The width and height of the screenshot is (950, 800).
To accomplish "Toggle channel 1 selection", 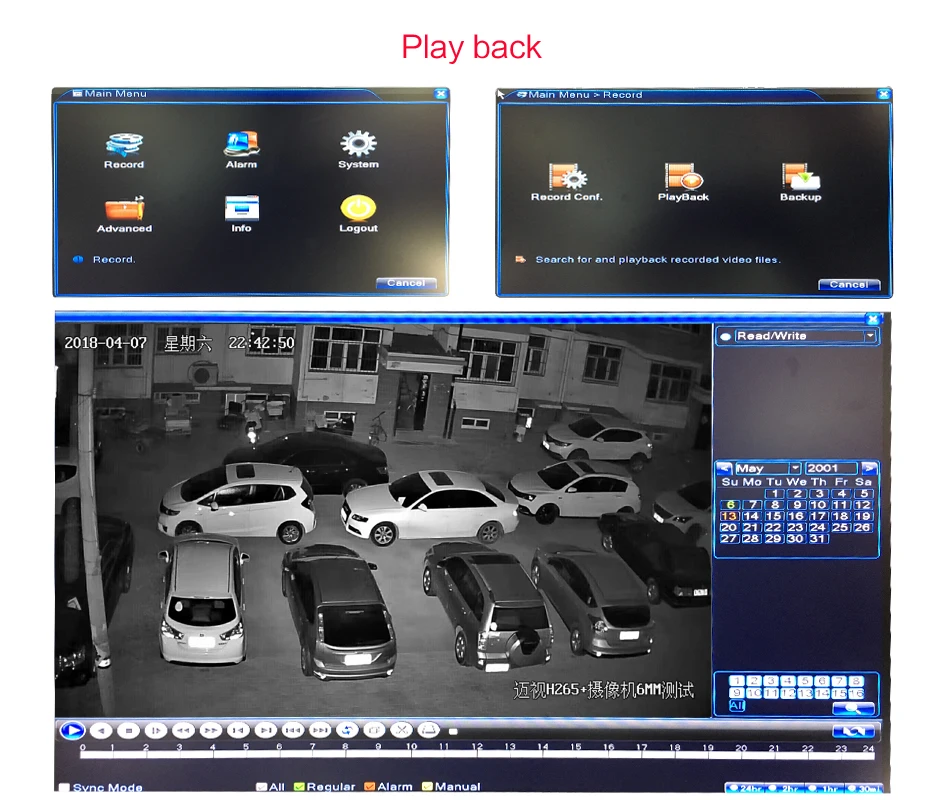I will [x=737, y=681].
